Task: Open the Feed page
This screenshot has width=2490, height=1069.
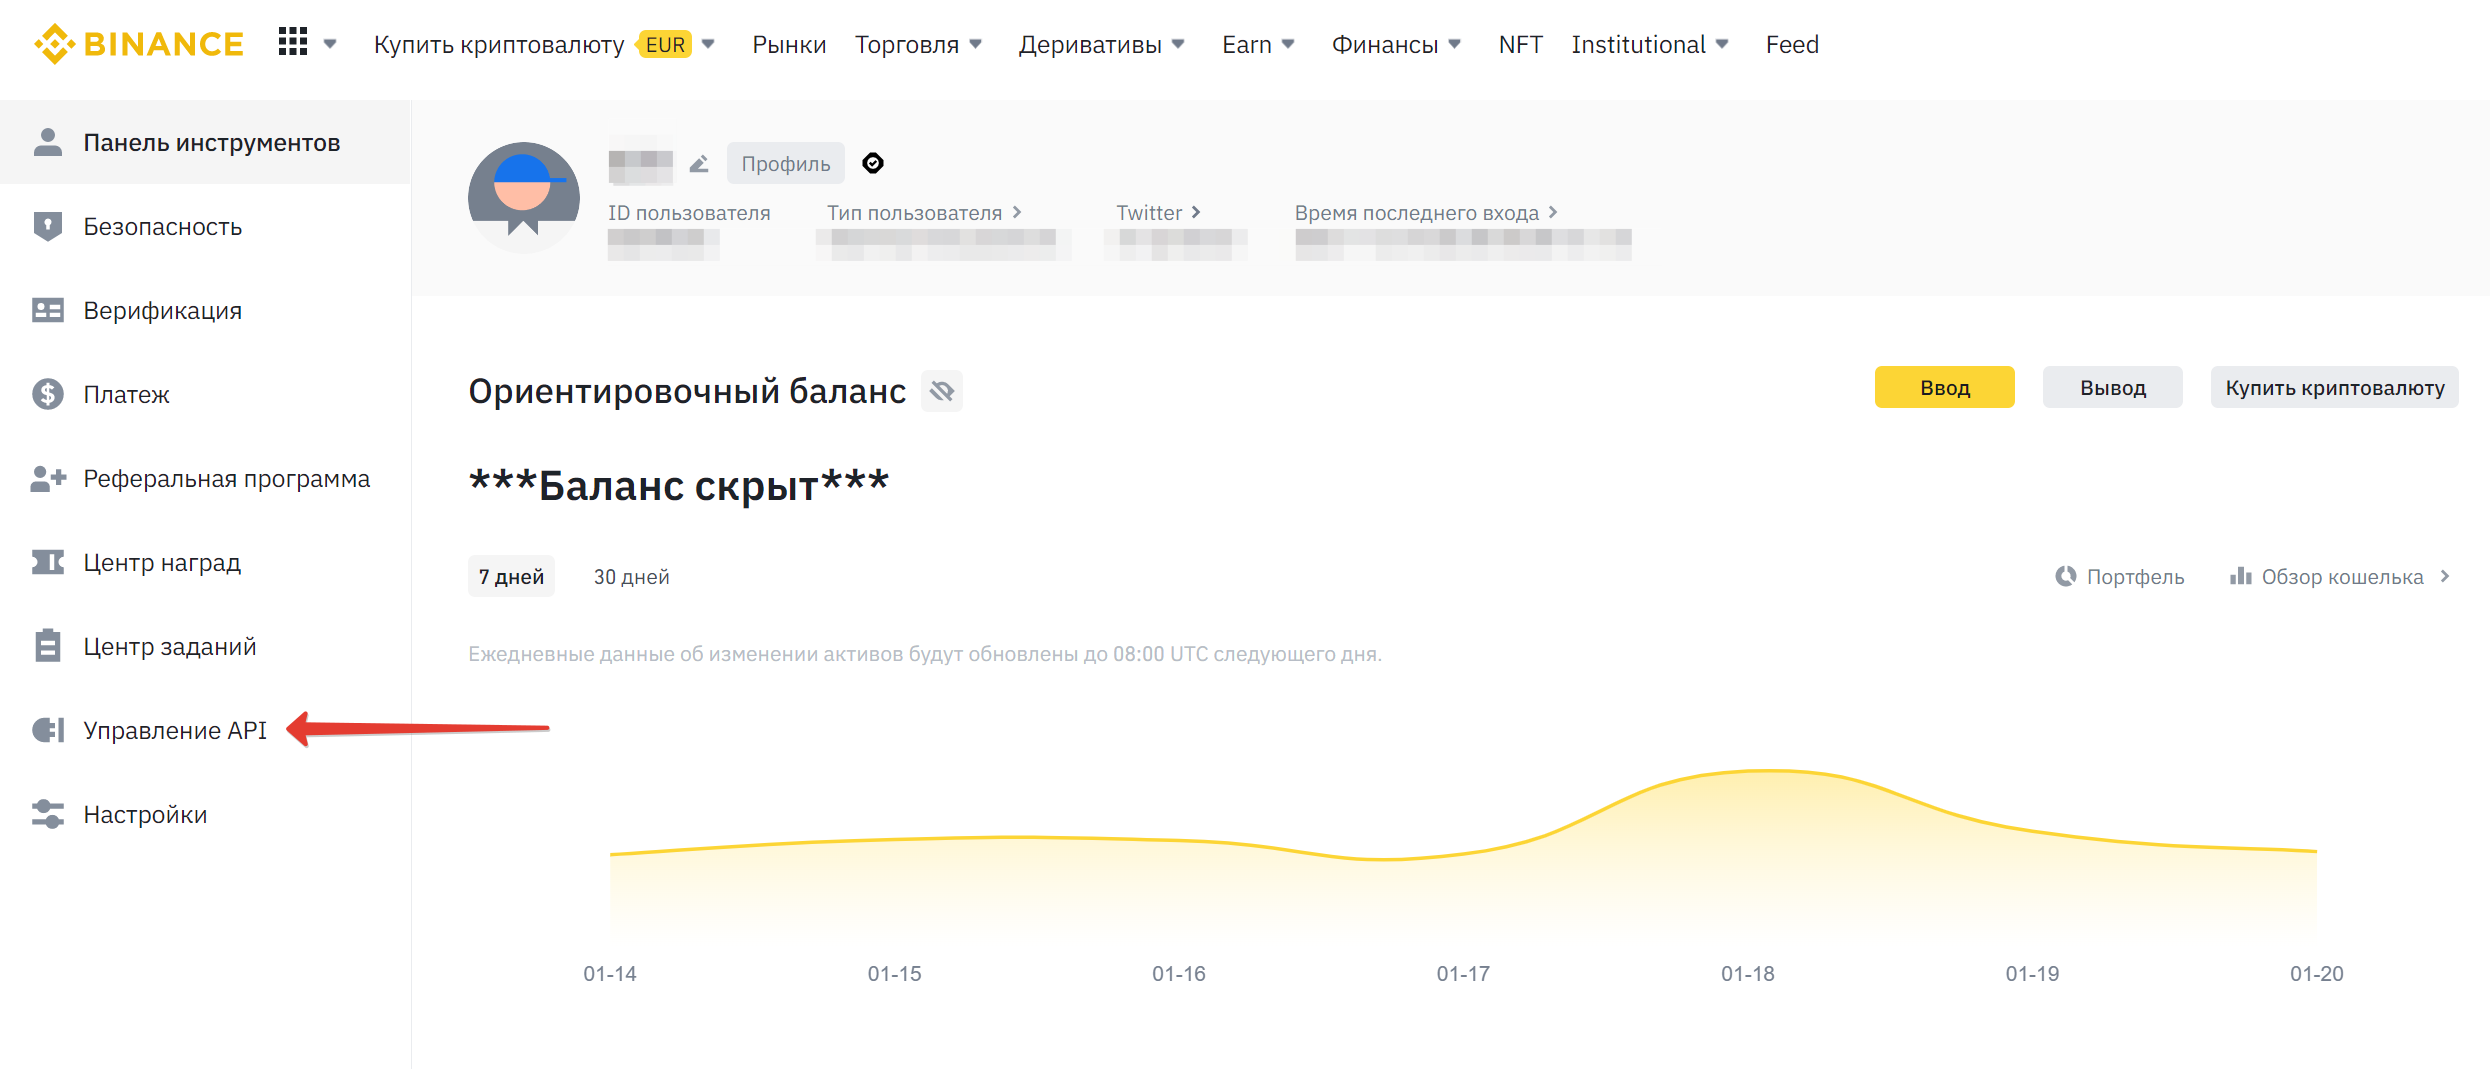Action: 1792,45
